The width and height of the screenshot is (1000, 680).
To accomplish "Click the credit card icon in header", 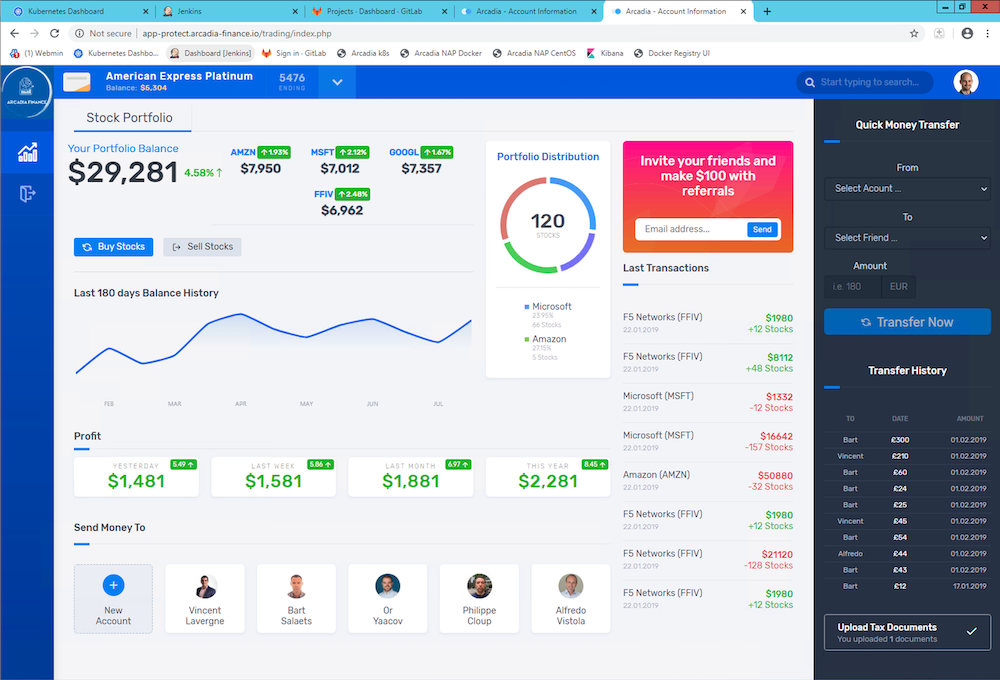I will click(x=77, y=82).
